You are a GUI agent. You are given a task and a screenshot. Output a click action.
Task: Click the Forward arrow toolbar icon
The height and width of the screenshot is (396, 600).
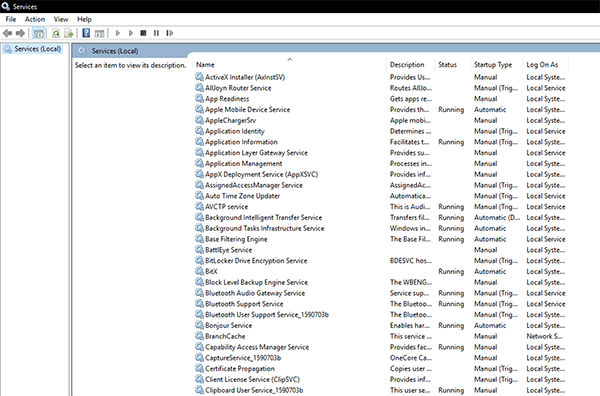click(x=20, y=33)
